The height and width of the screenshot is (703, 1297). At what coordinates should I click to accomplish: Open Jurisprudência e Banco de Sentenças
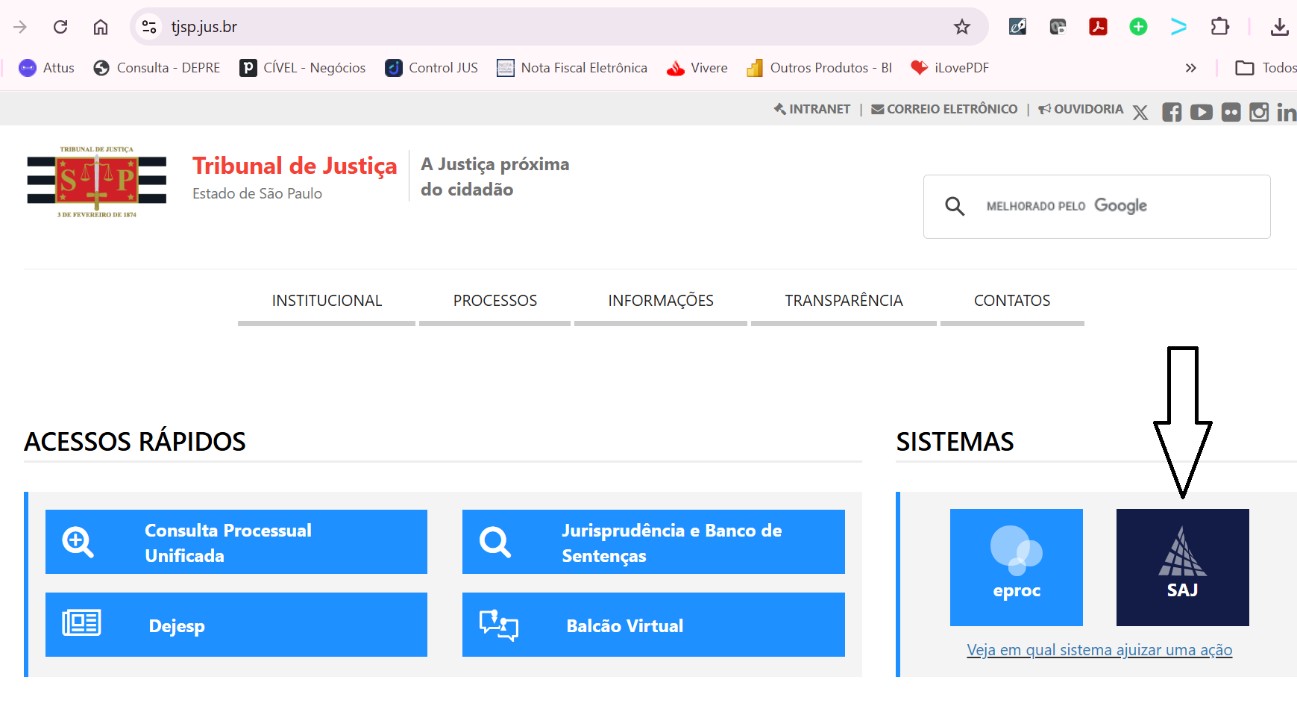[653, 542]
